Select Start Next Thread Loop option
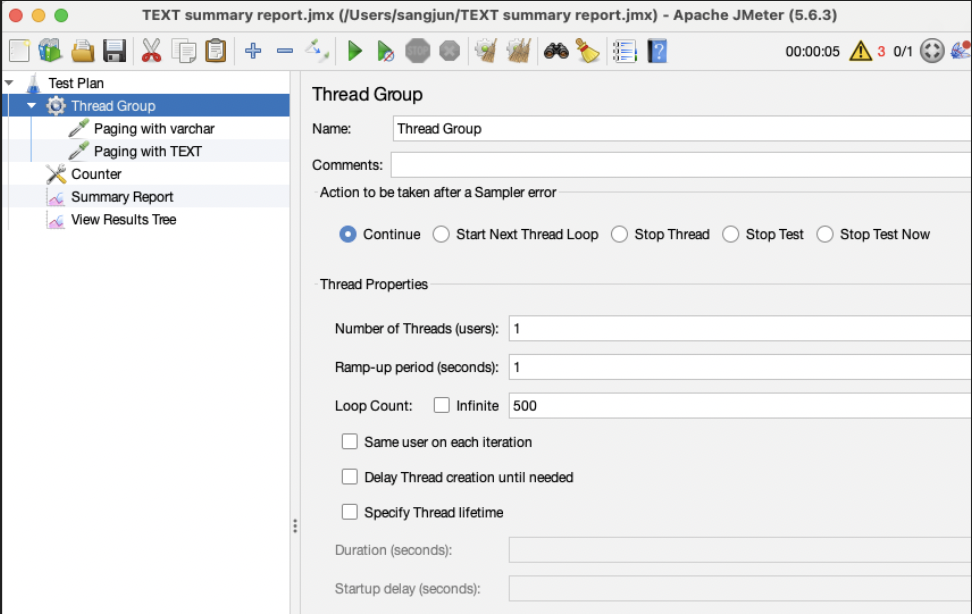This screenshot has height=614, width=972. pyautogui.click(x=441, y=234)
